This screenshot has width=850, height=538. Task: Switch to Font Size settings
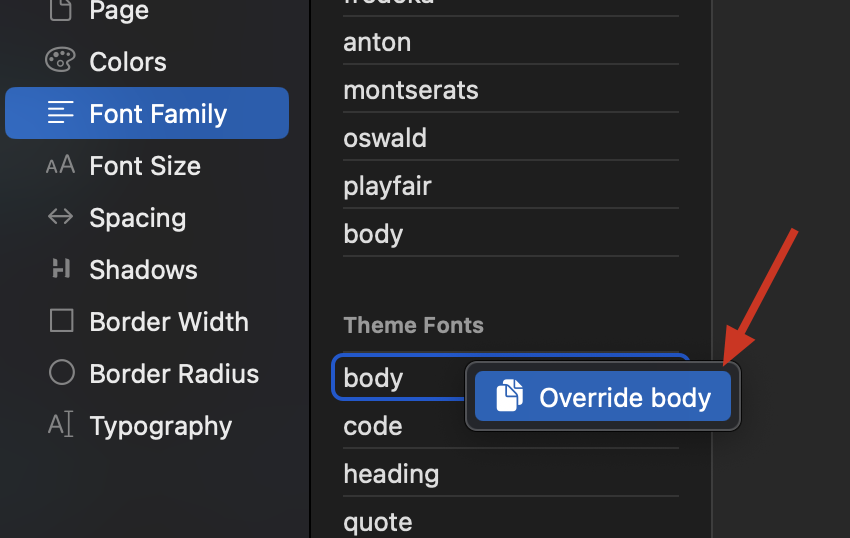pyautogui.click(x=145, y=166)
